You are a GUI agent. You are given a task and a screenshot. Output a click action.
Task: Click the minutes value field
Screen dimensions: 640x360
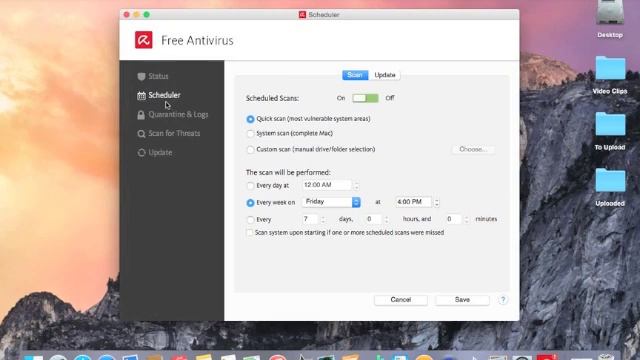pos(453,219)
